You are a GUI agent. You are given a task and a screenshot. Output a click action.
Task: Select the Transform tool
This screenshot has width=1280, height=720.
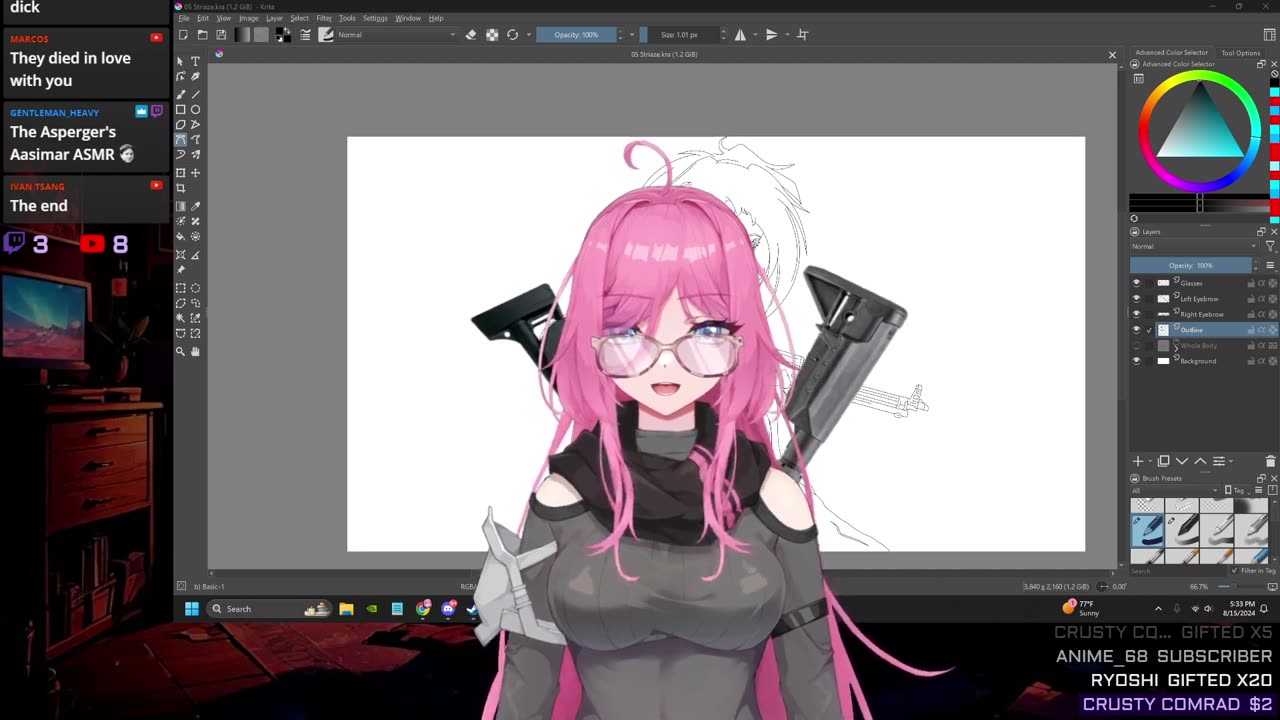click(x=180, y=172)
